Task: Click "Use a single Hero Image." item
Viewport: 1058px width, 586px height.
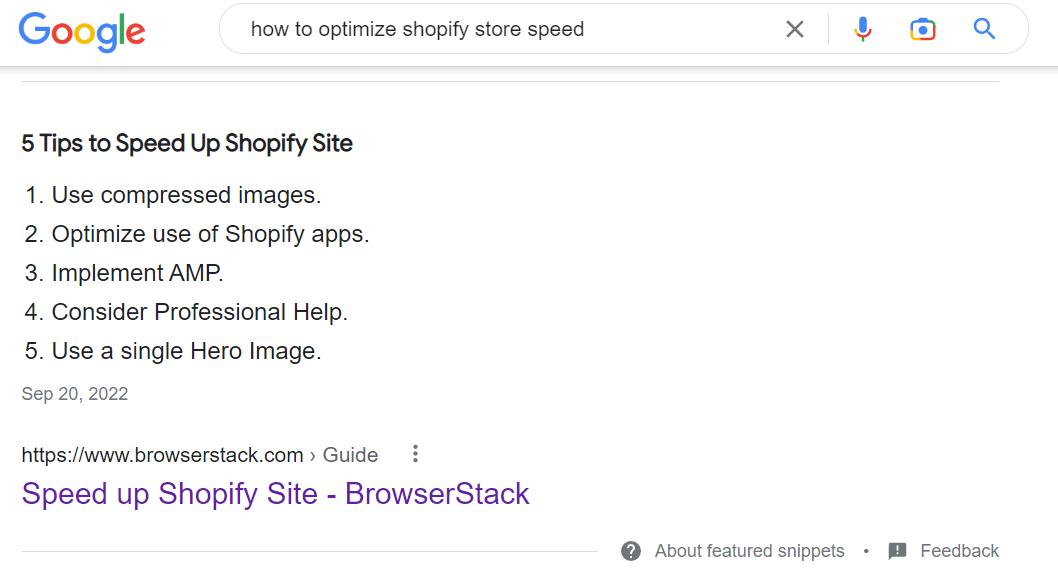Action: point(186,351)
